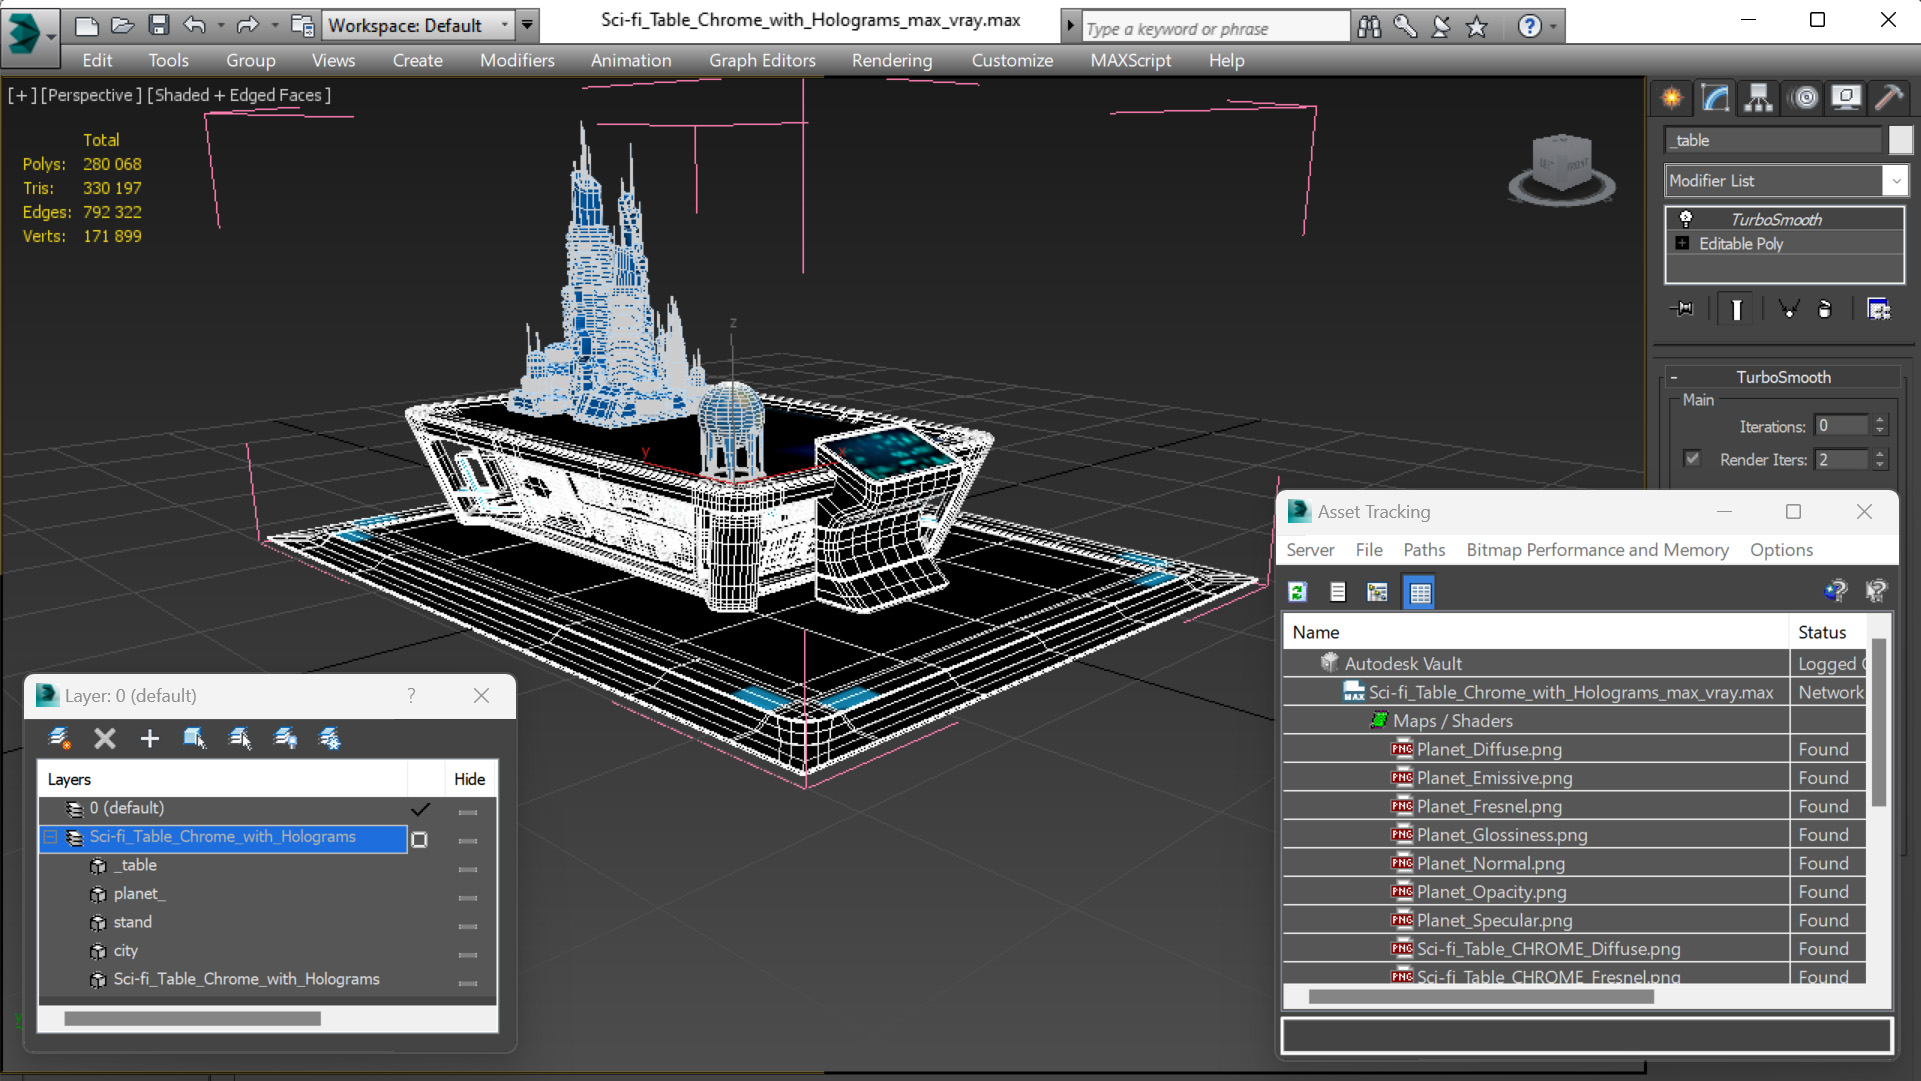Image resolution: width=1921 pixels, height=1081 pixels.
Task: Open the Graph Editors menu
Action: click(x=763, y=61)
